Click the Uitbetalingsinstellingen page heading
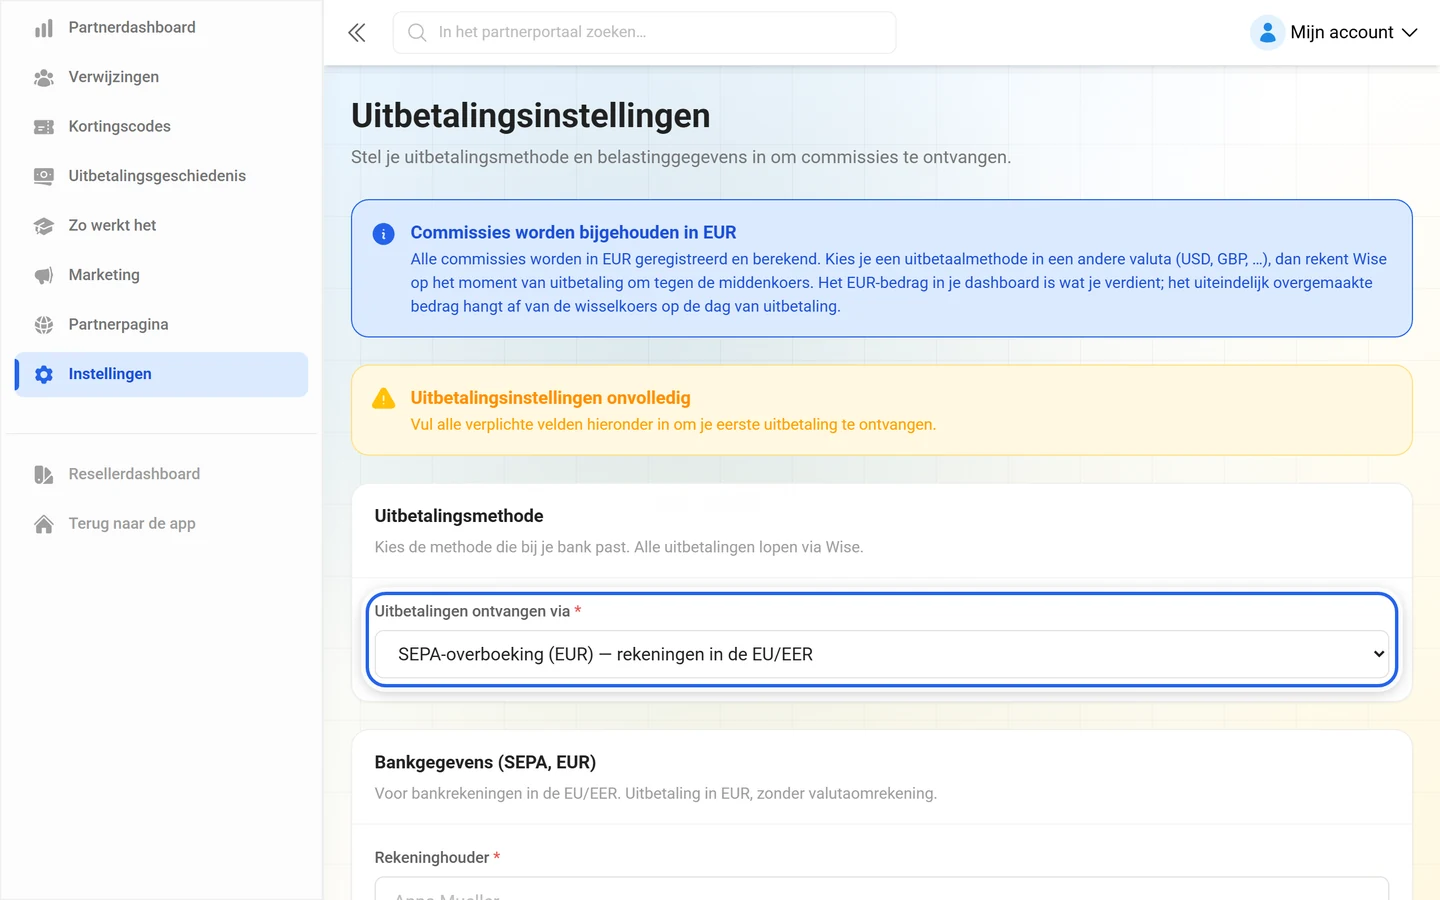 click(530, 116)
